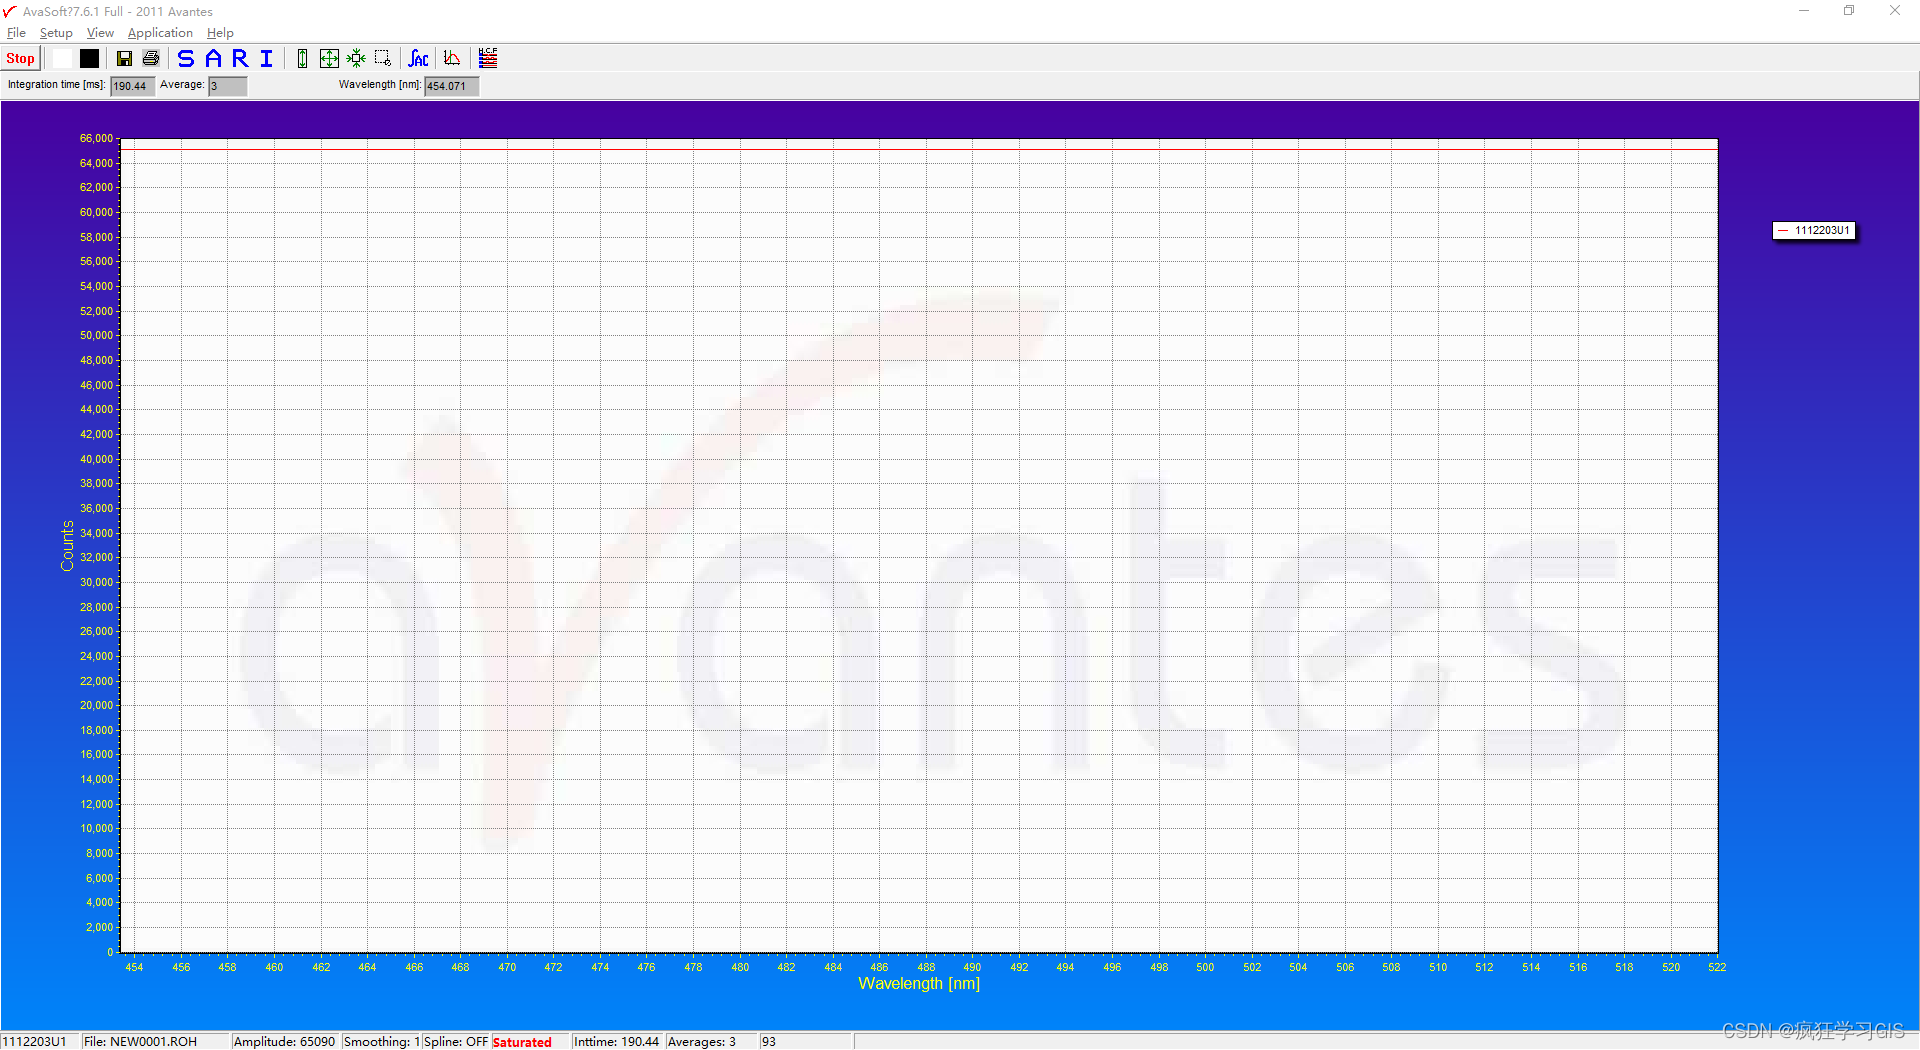Open the H.C.F history channel functions icon
The height and width of the screenshot is (1050, 1920).
[x=488, y=59]
